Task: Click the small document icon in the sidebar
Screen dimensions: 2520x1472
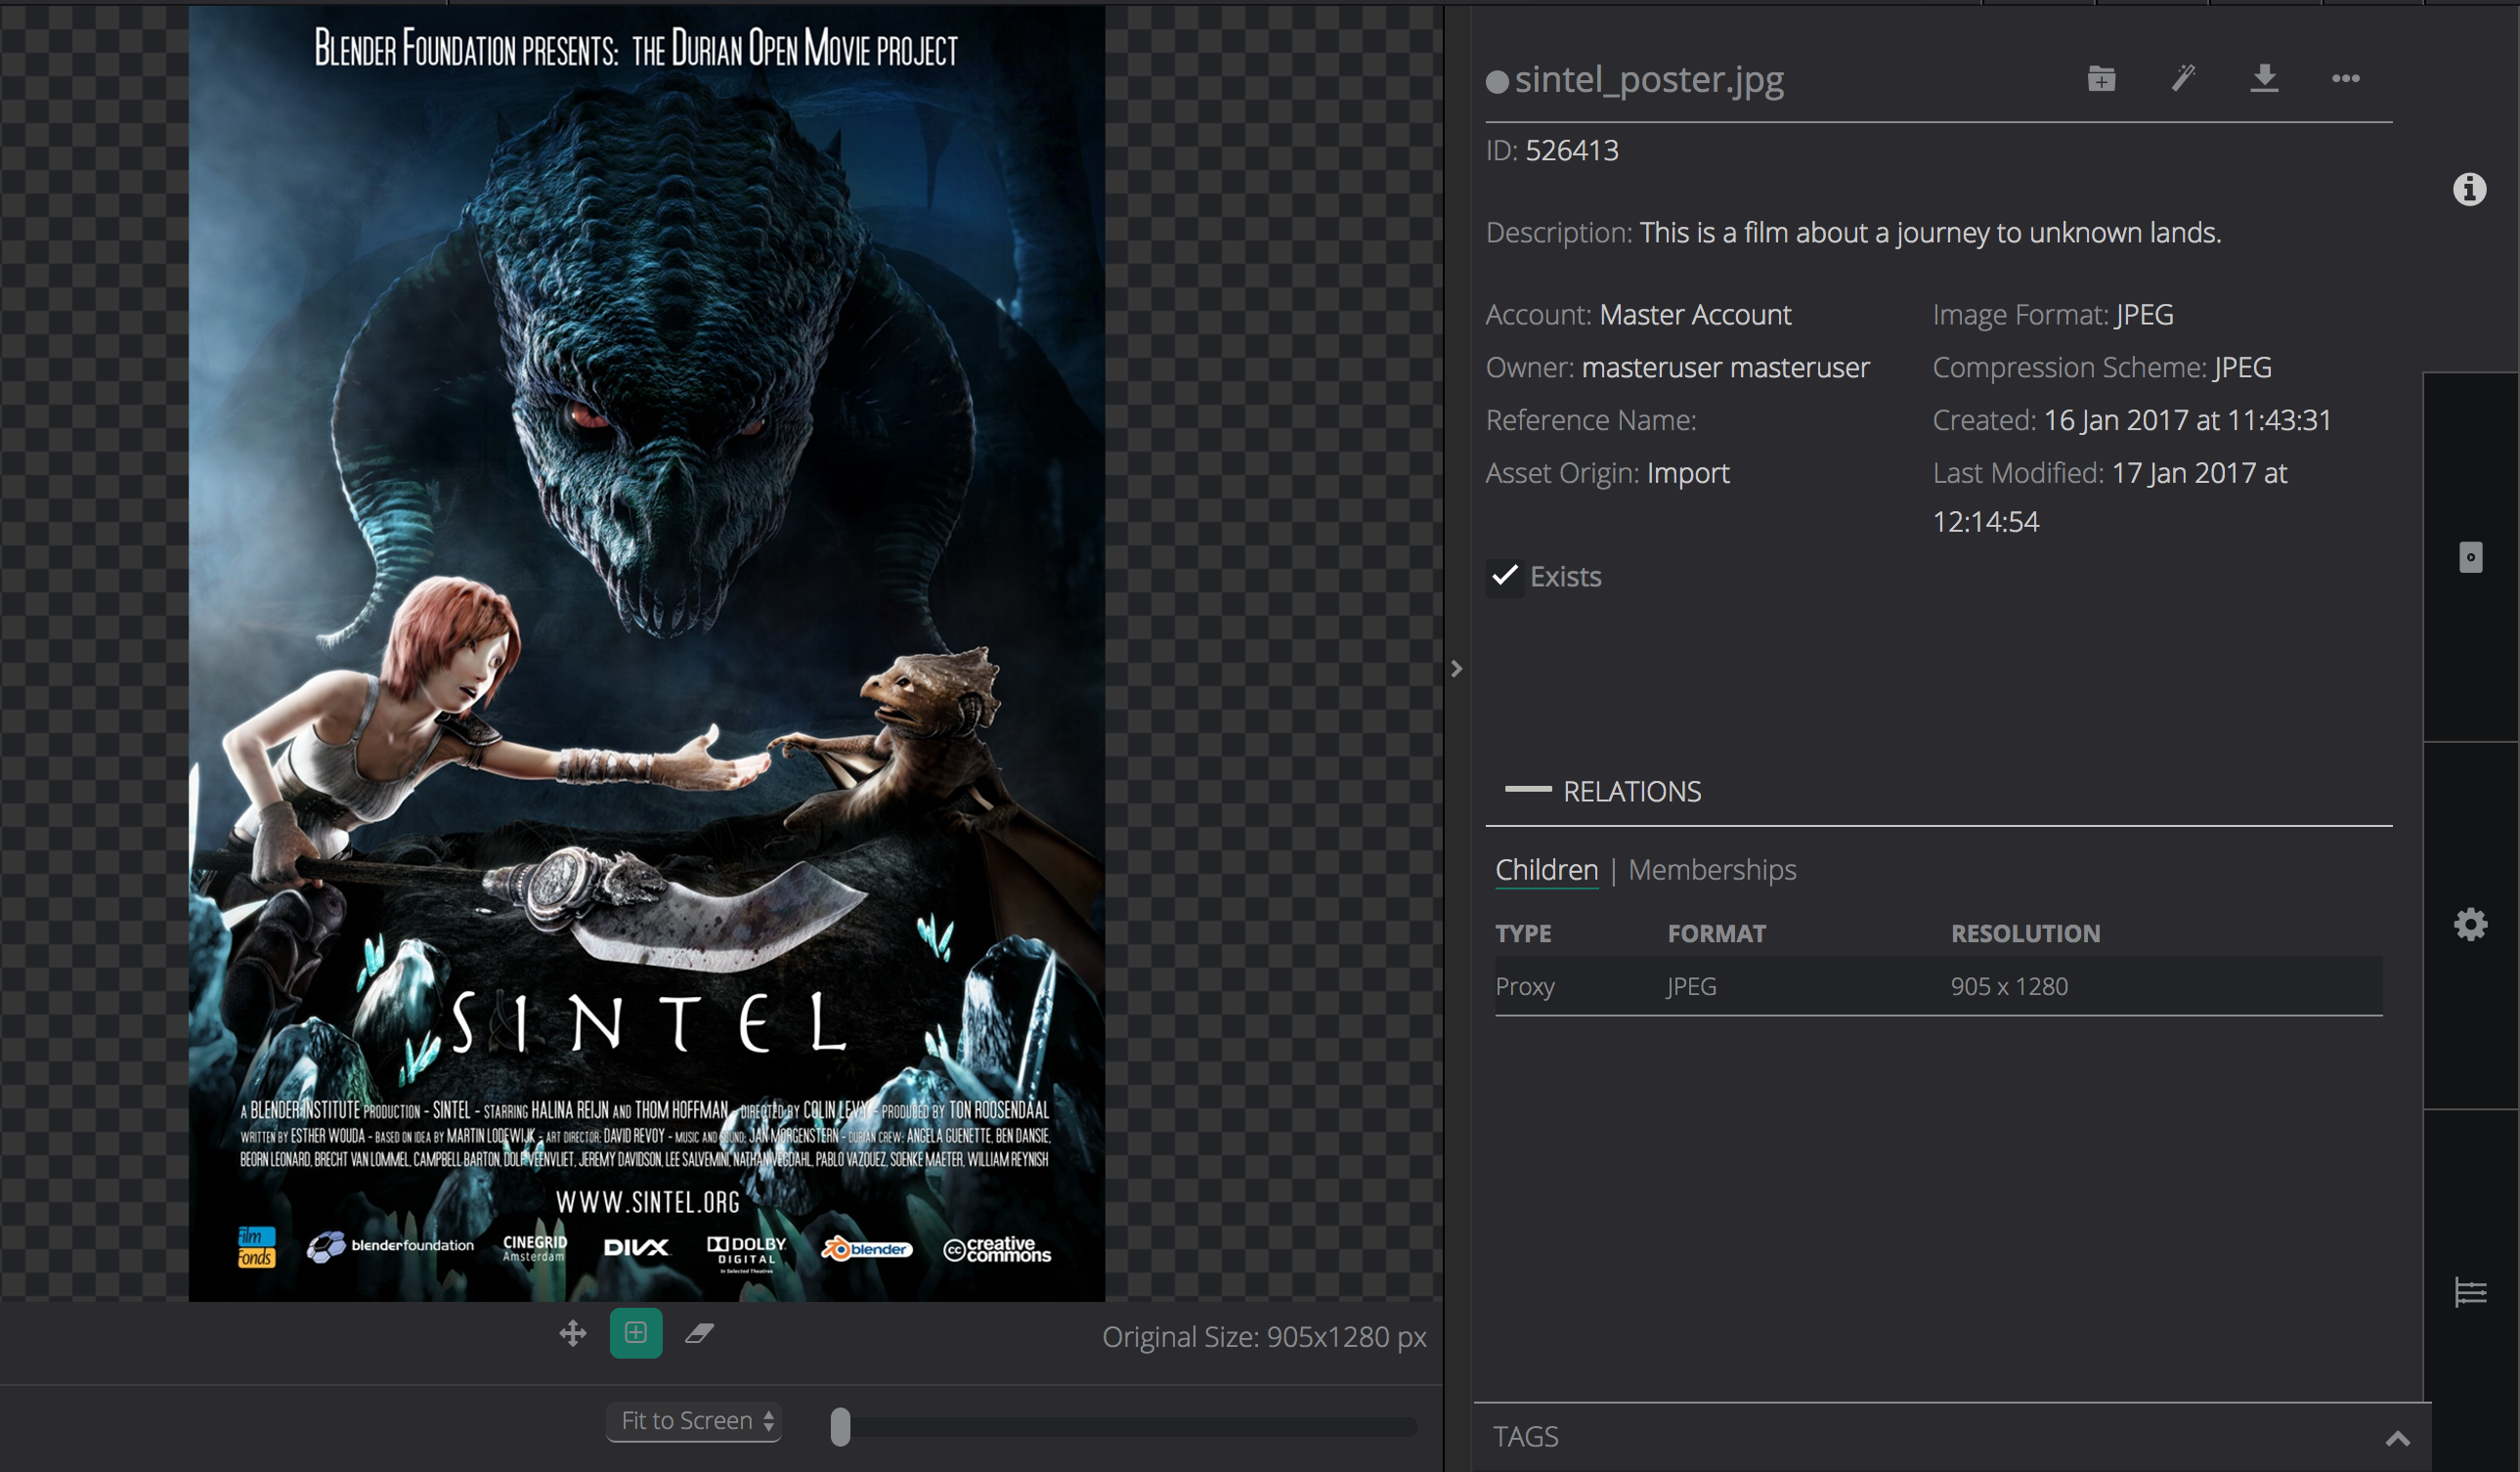Action: (2470, 557)
